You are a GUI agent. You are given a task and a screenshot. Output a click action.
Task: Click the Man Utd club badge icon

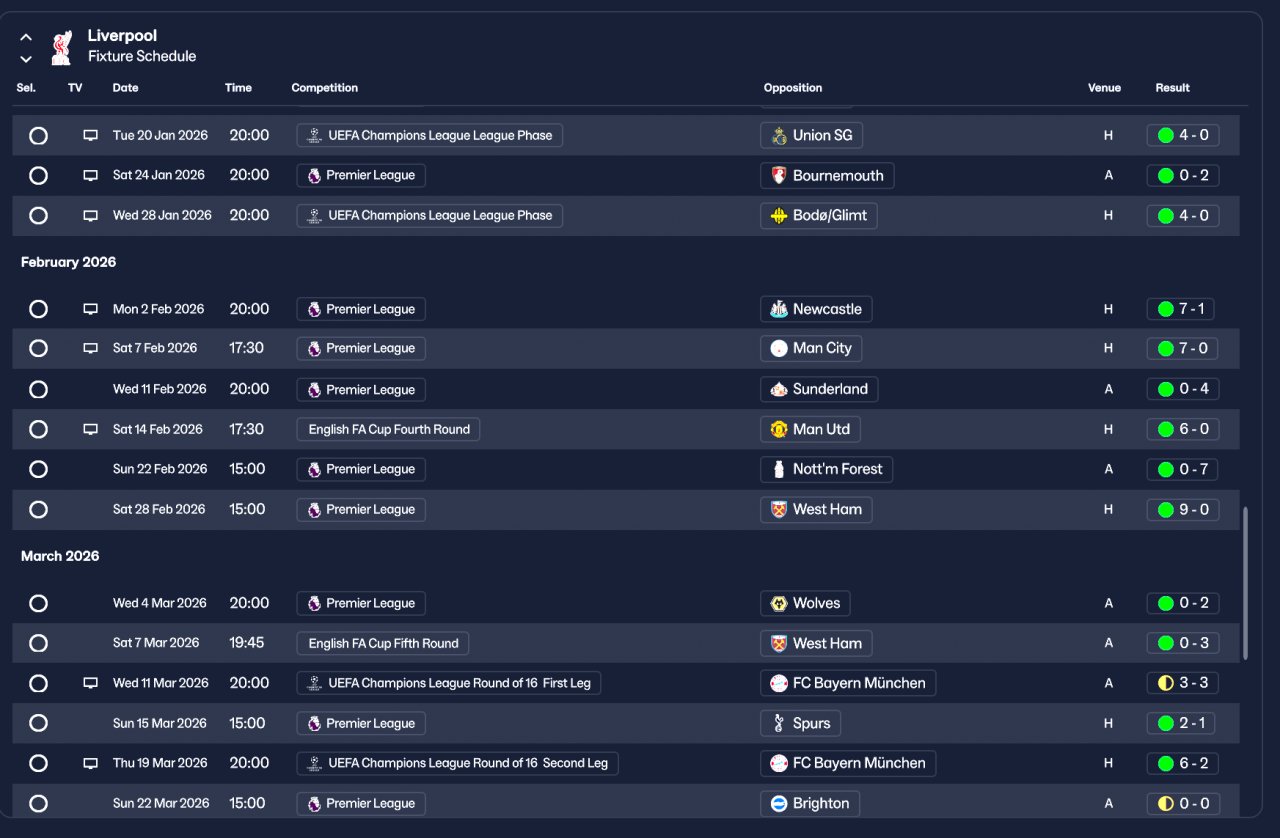(x=778, y=429)
